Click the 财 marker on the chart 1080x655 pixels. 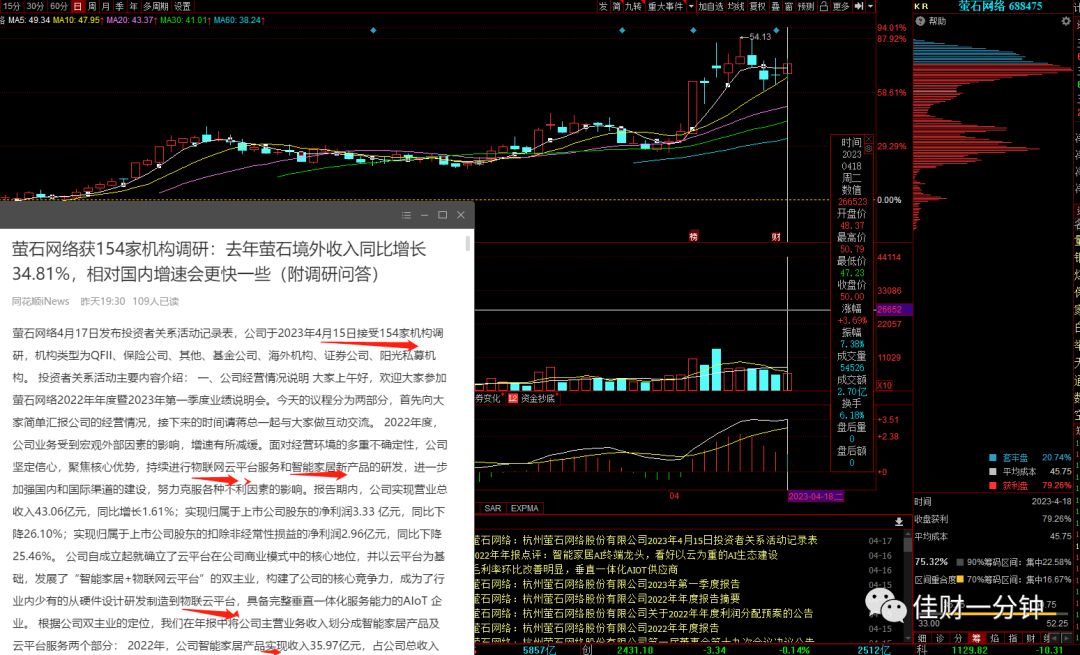pyautogui.click(x=776, y=237)
